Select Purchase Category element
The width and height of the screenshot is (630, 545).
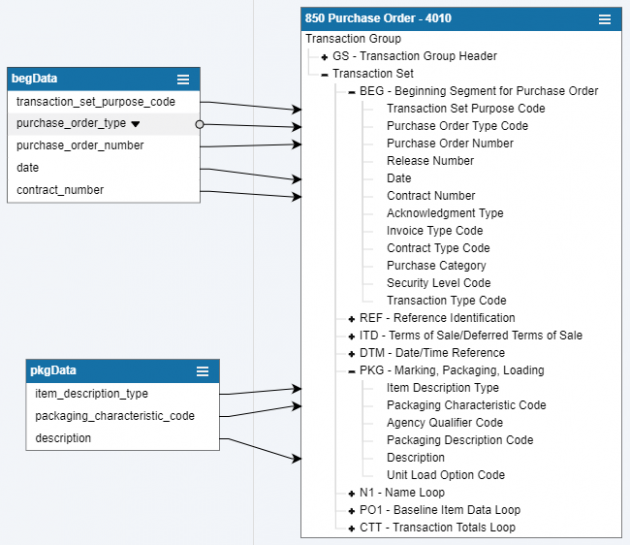coord(436,266)
